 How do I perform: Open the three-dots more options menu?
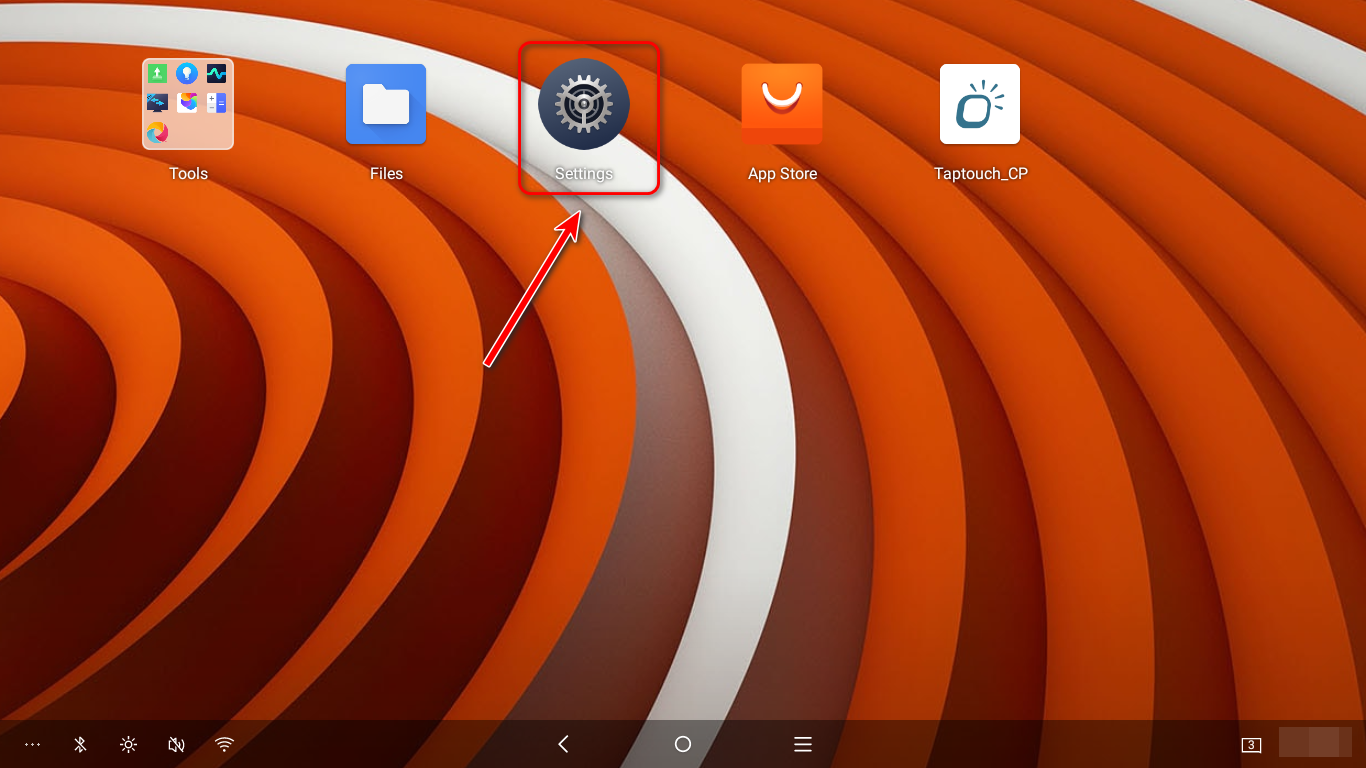coord(33,744)
